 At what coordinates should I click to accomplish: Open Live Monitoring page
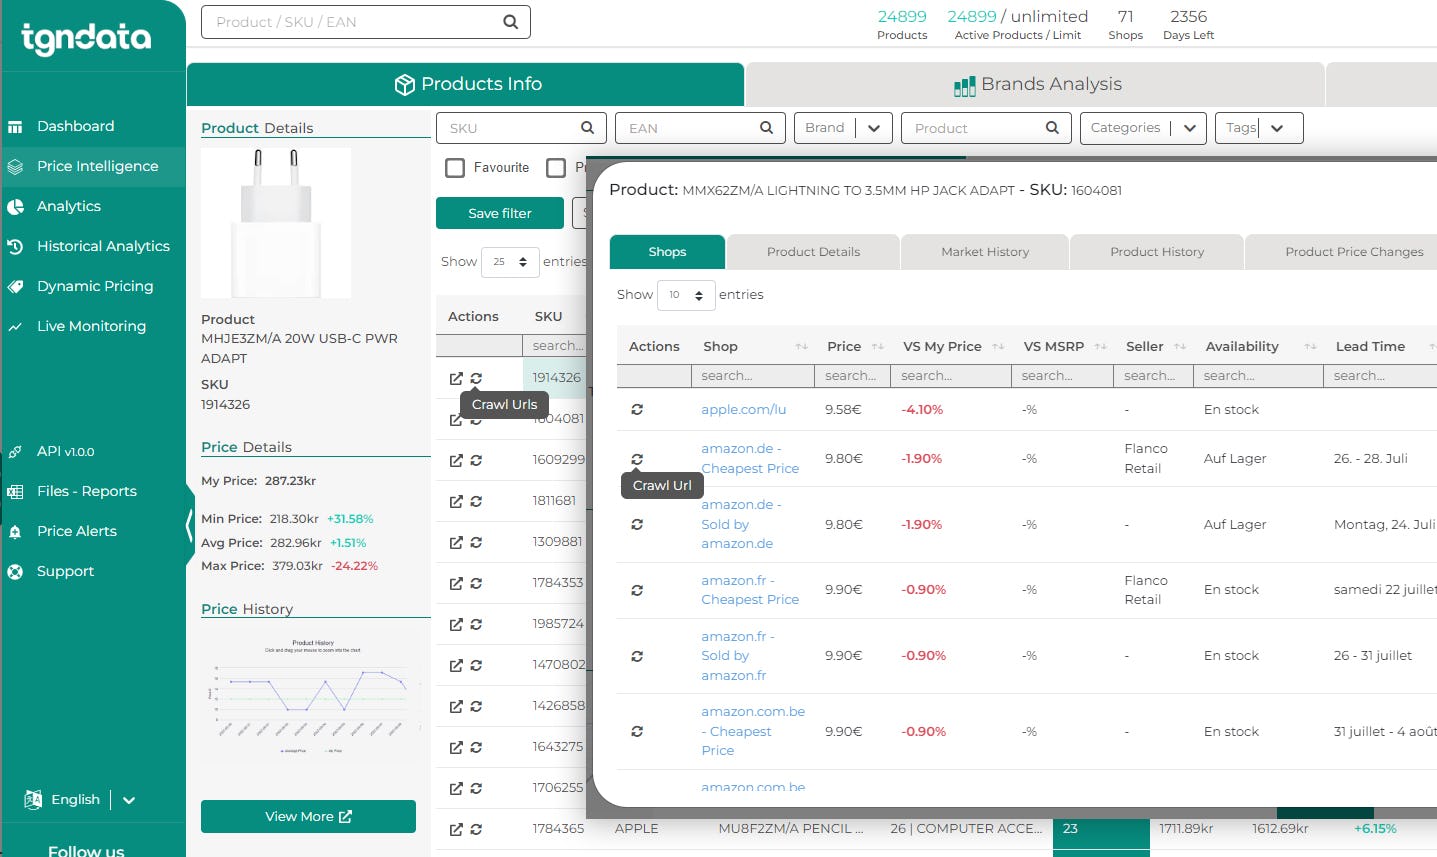pos(91,326)
